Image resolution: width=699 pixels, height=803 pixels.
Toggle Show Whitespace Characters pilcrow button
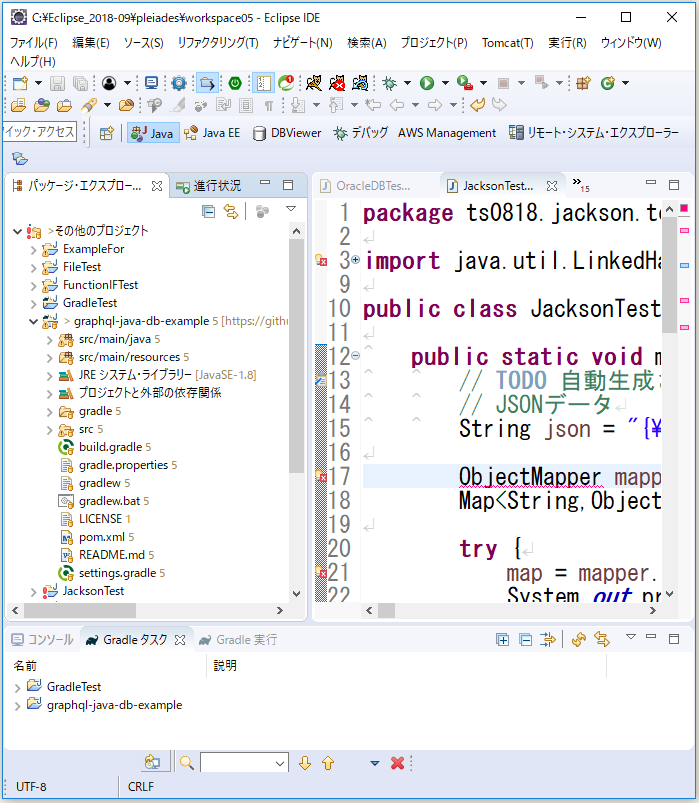(x=269, y=105)
